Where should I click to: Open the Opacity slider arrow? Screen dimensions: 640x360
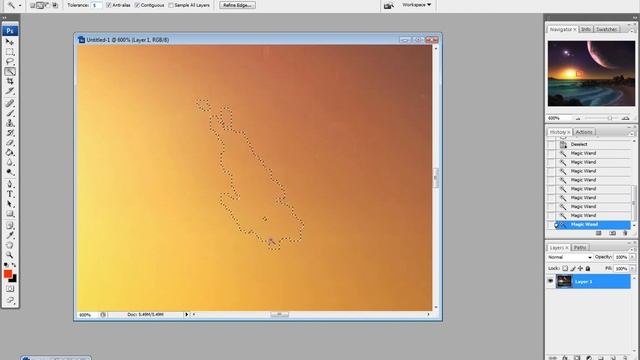pyautogui.click(x=632, y=257)
